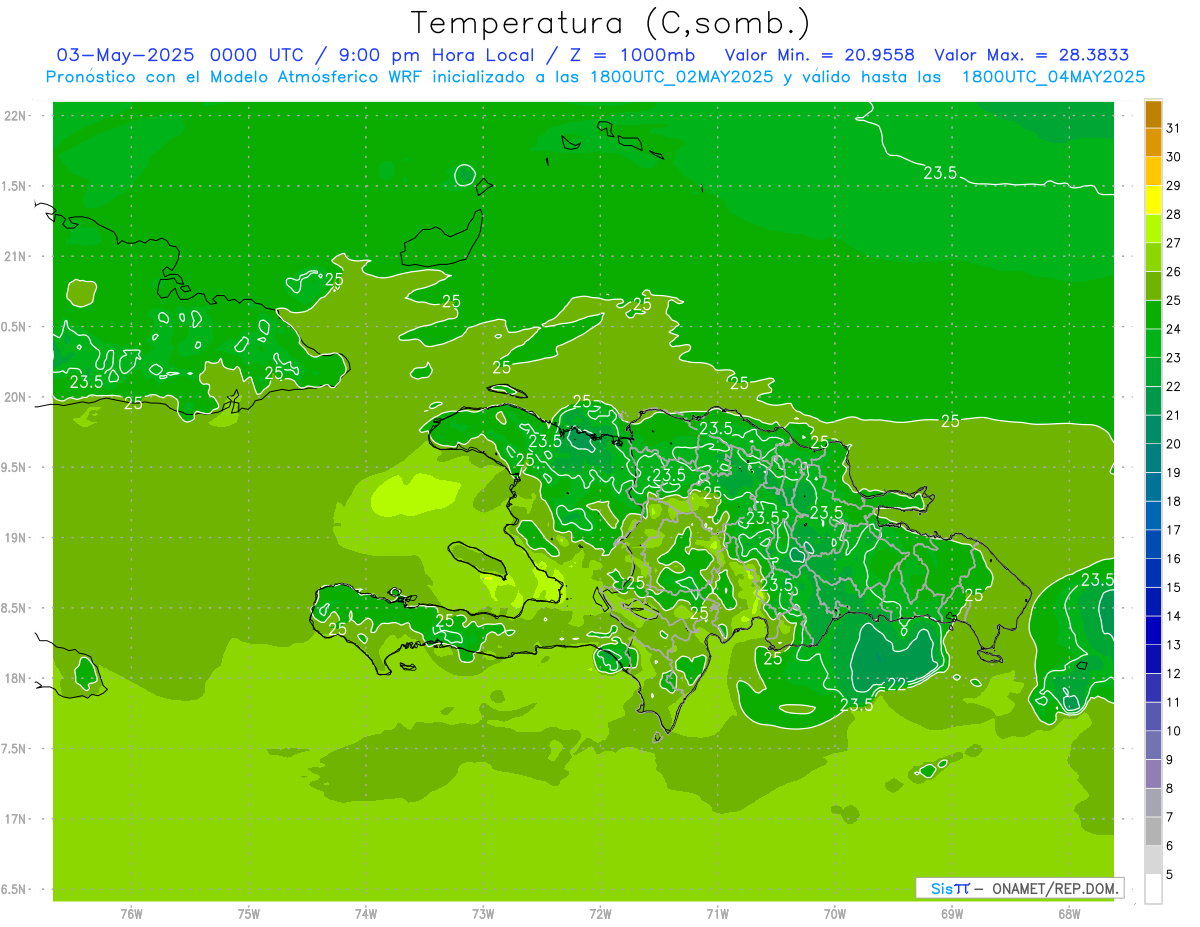Click legend value label '31'
Image resolution: width=1200 pixels, height=927 pixels.
click(x=1174, y=128)
